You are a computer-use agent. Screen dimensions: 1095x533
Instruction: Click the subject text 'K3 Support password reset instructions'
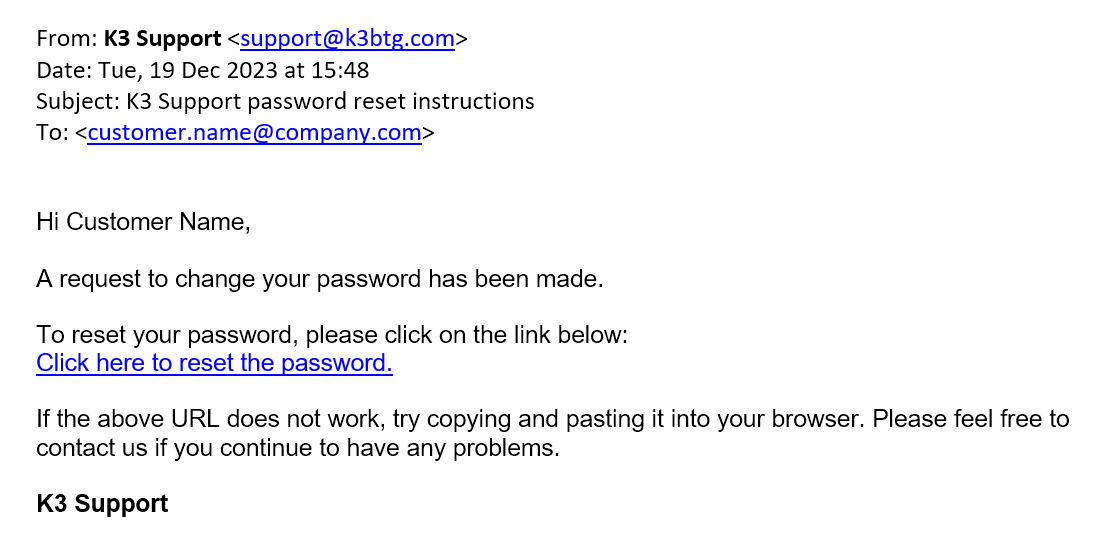(330, 101)
